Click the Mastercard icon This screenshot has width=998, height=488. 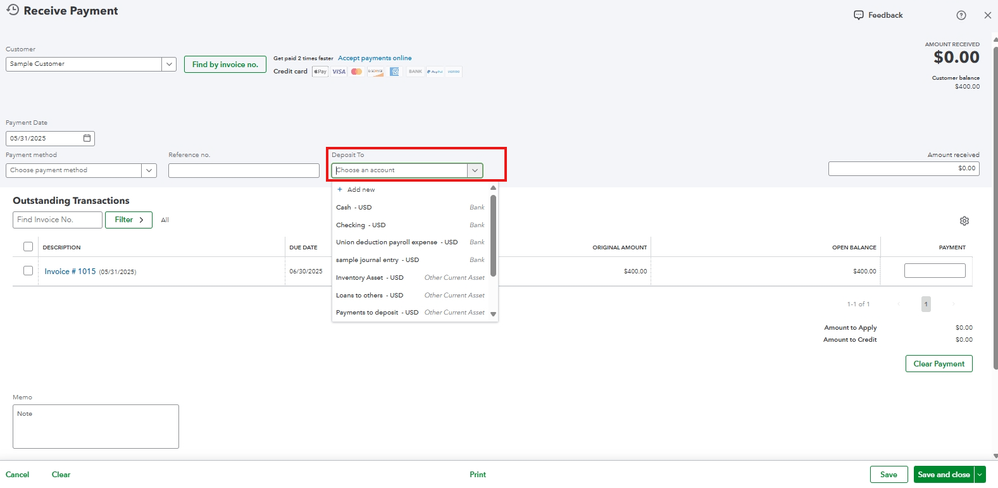(x=356, y=72)
